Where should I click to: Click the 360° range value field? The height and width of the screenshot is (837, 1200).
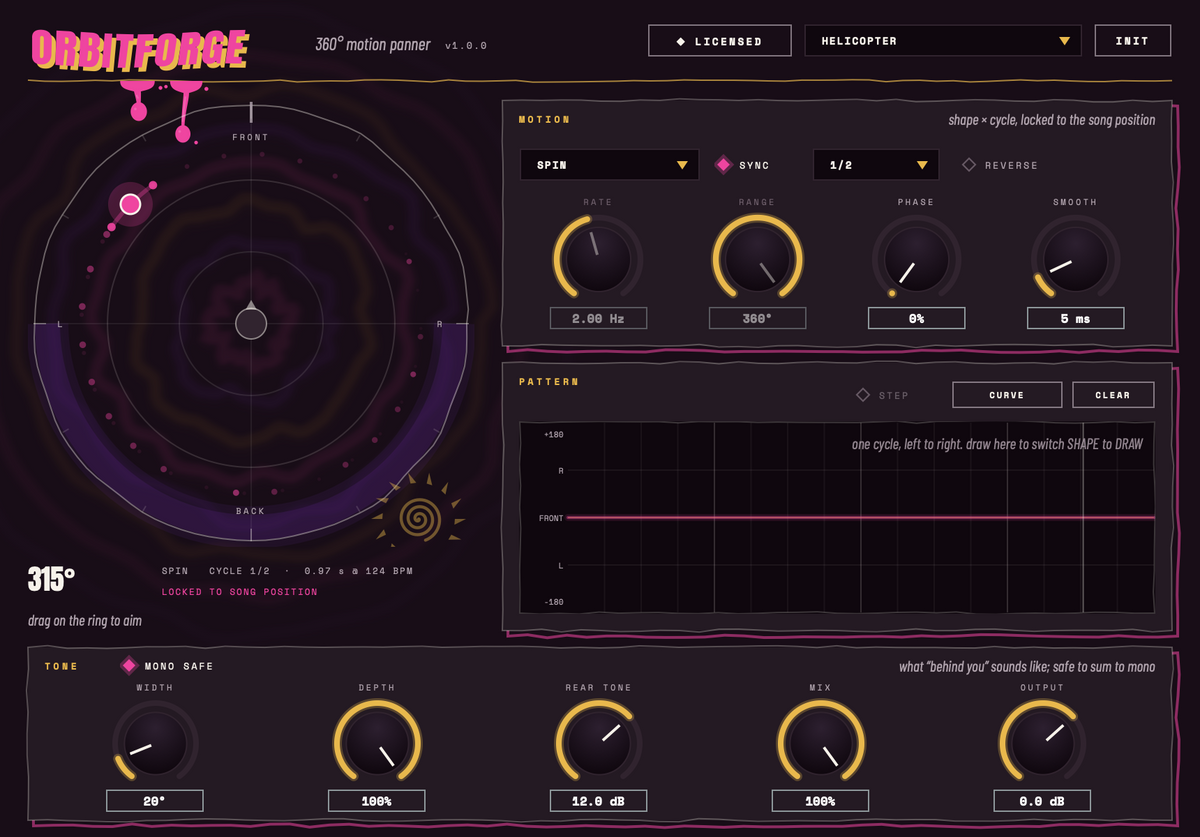point(757,318)
